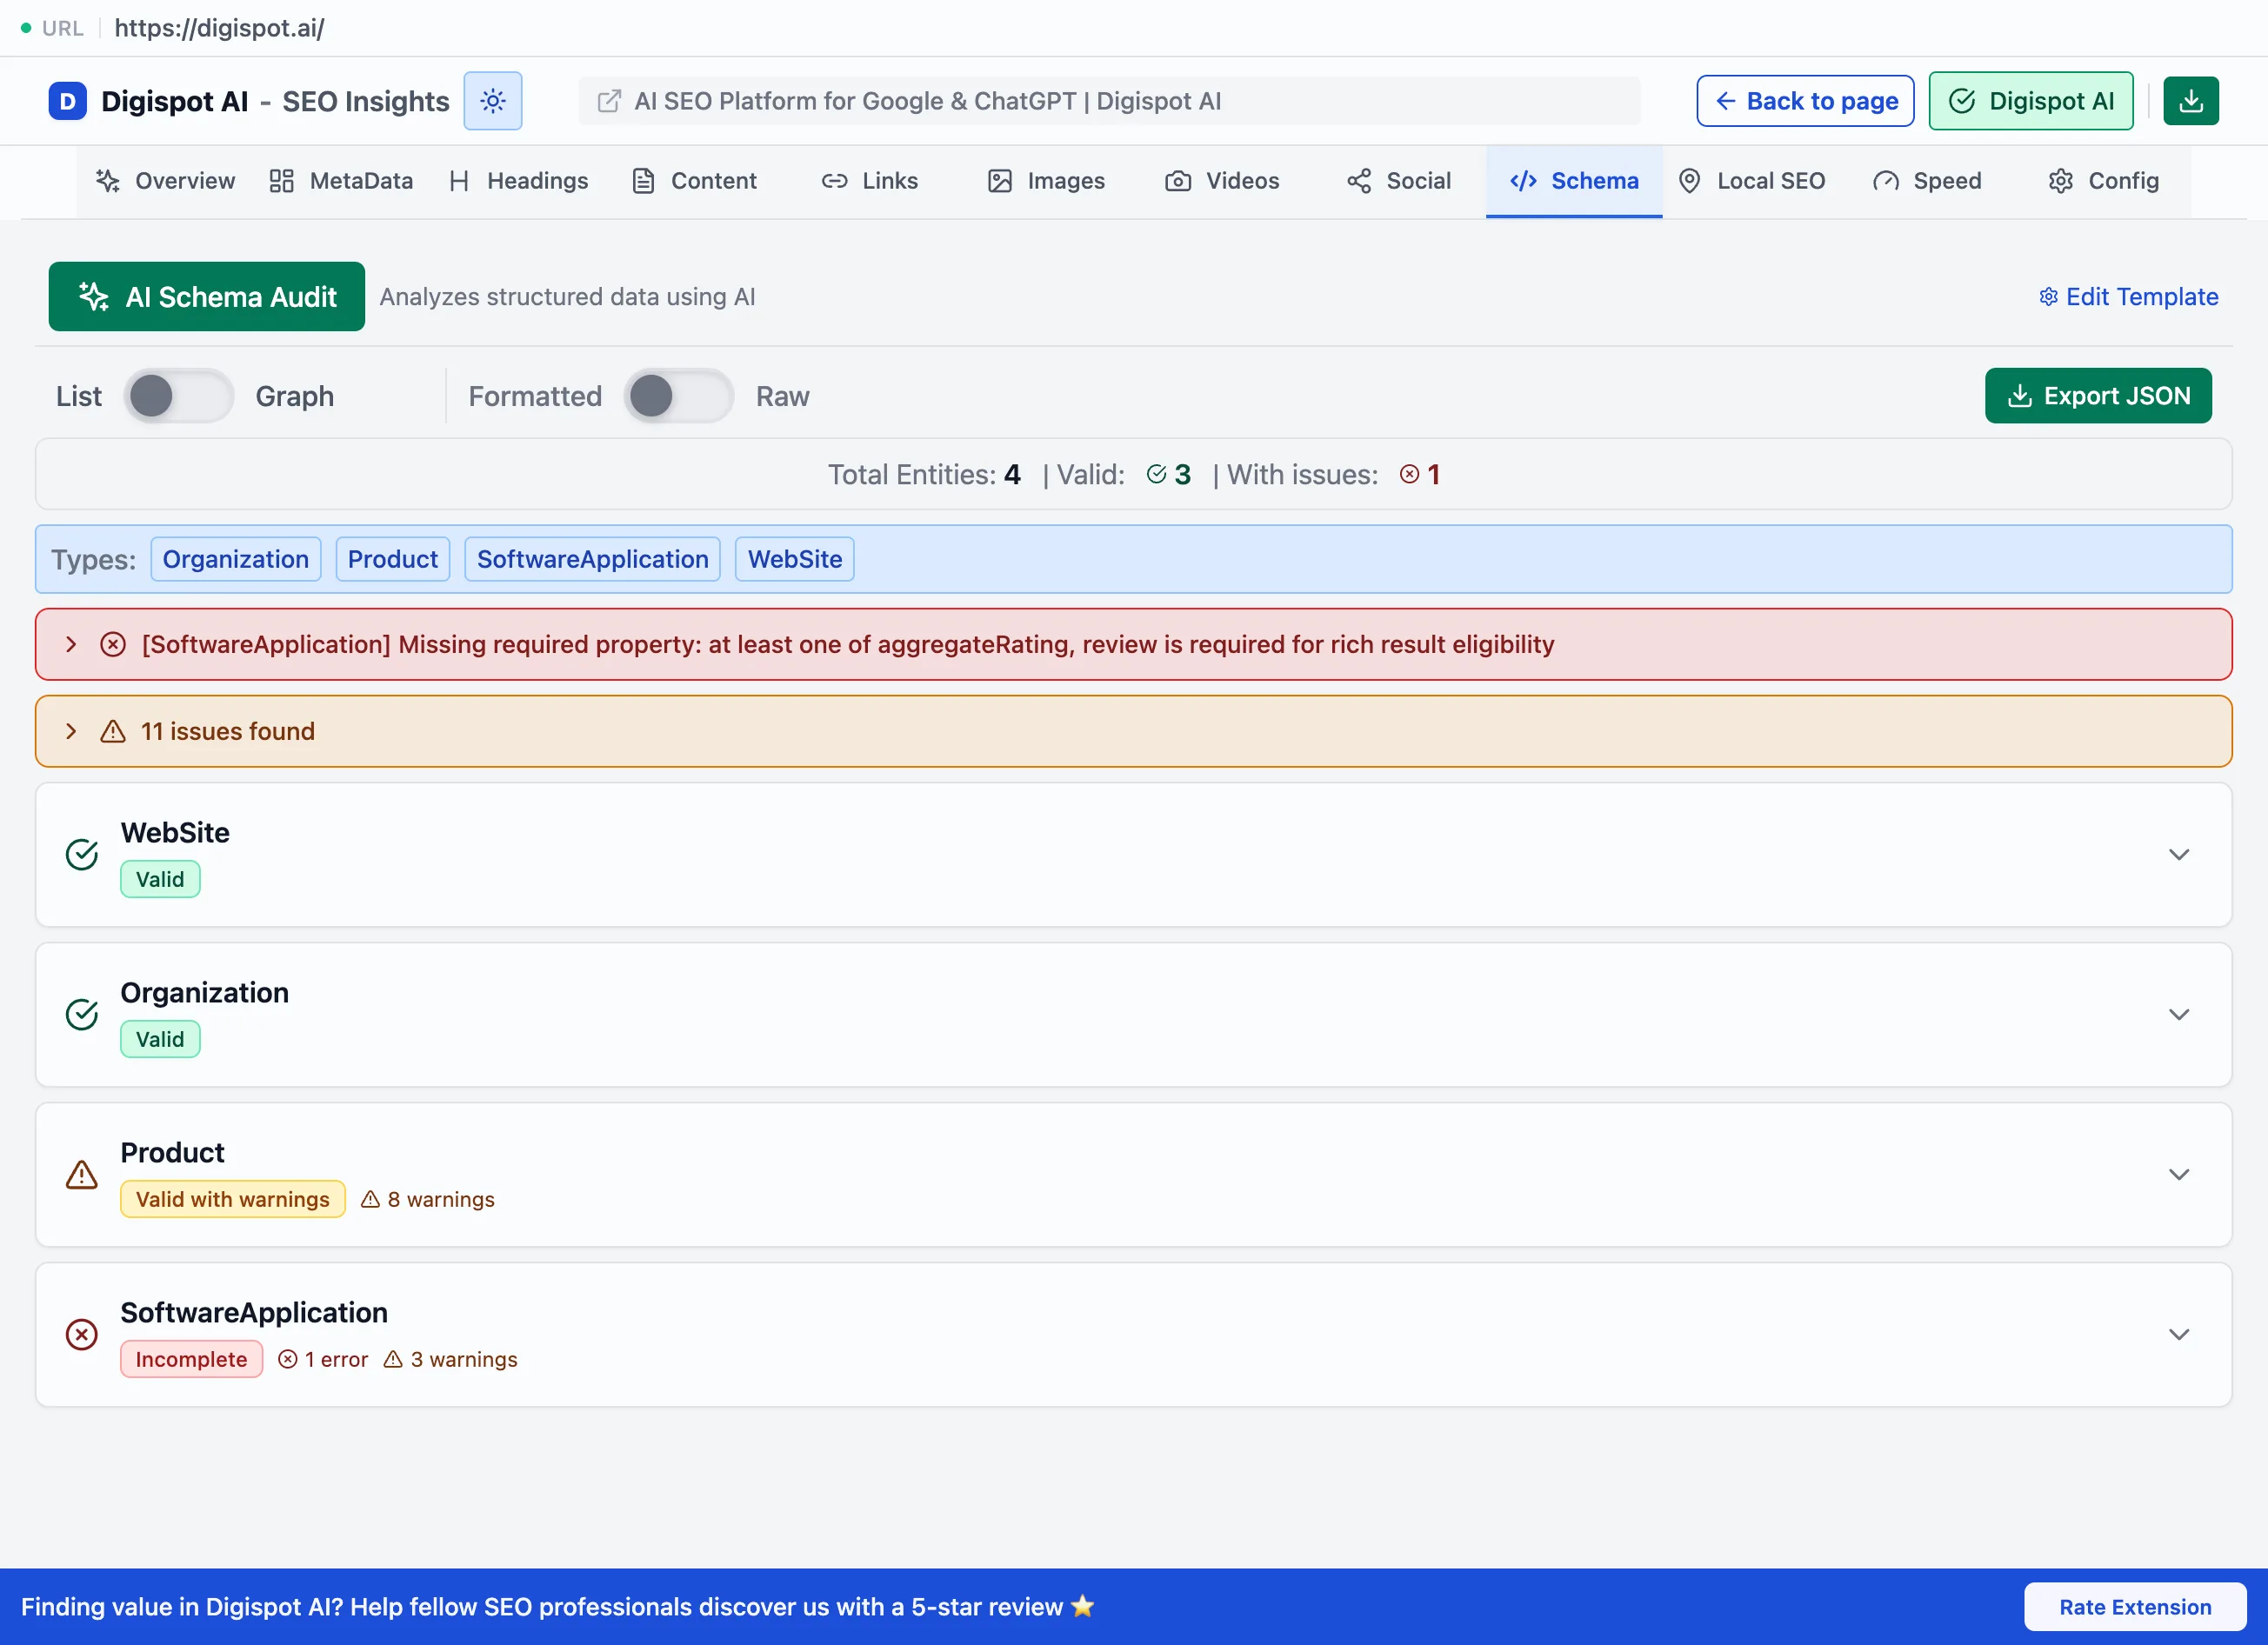Viewport: 2268px width, 1645px height.
Task: Click the URL text https://digispot.ai/
Action: [x=219, y=28]
